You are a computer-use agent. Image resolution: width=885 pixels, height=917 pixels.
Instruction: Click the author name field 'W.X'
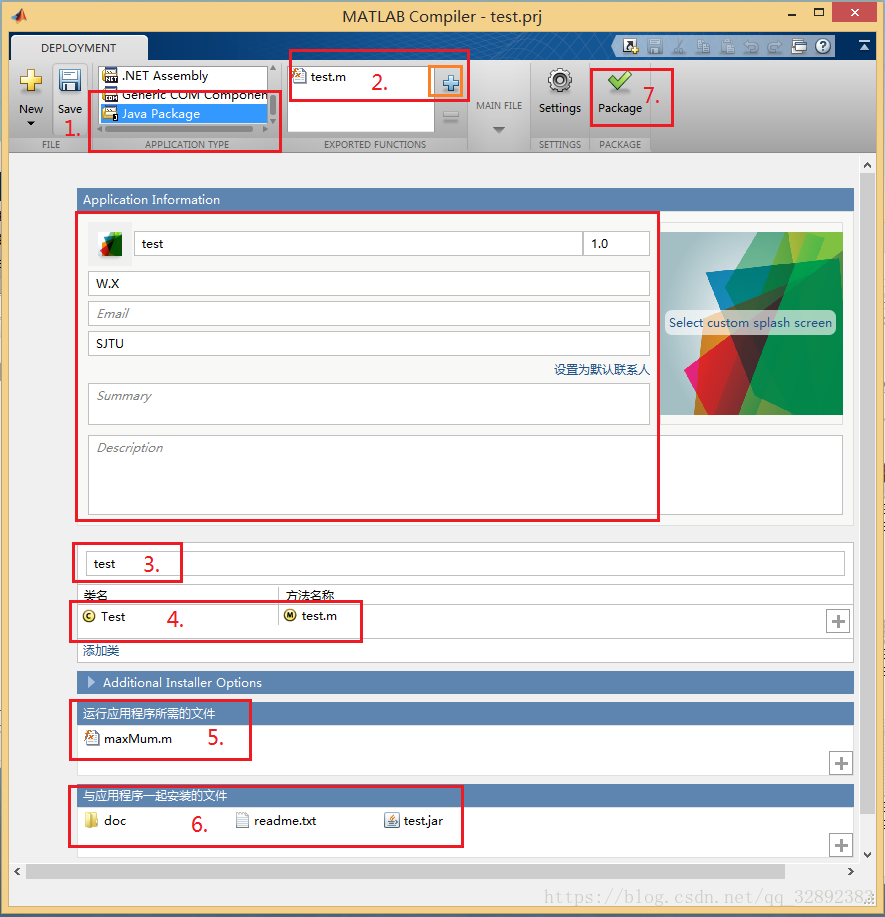[369, 284]
